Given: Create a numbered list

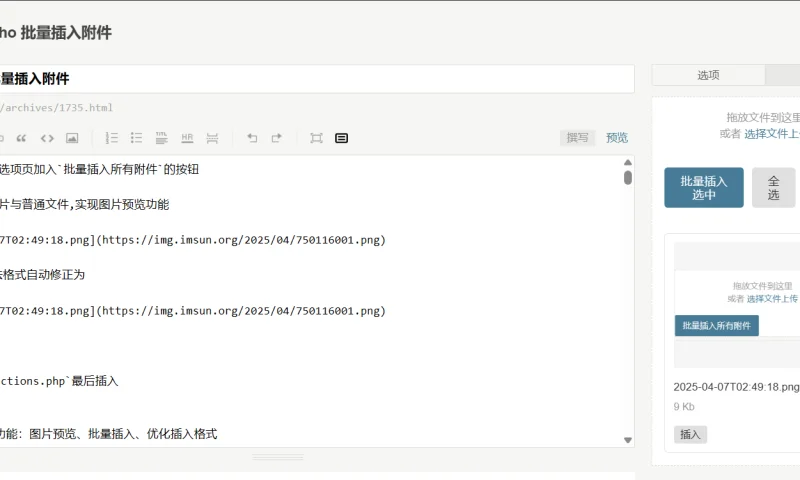Looking at the screenshot, I should coord(112,138).
